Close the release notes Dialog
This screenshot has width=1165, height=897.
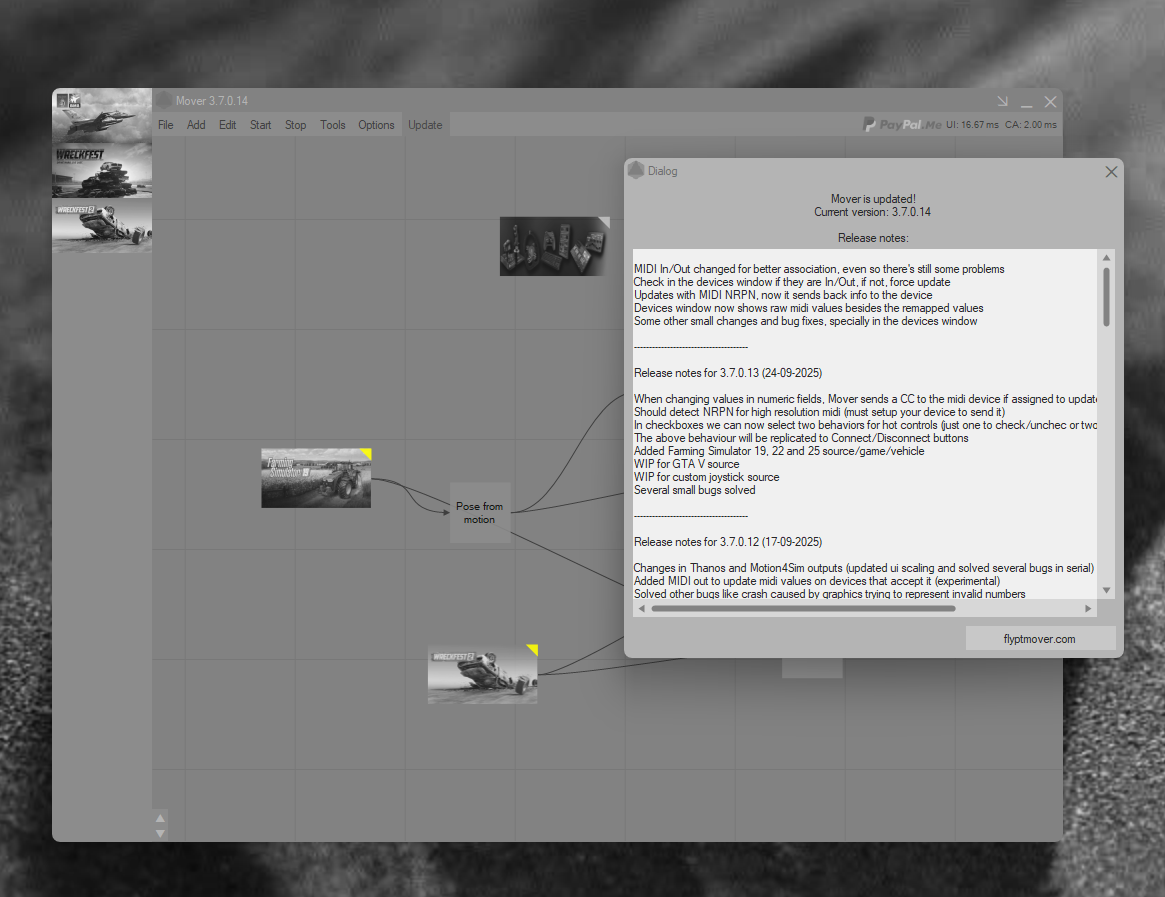coord(1111,172)
